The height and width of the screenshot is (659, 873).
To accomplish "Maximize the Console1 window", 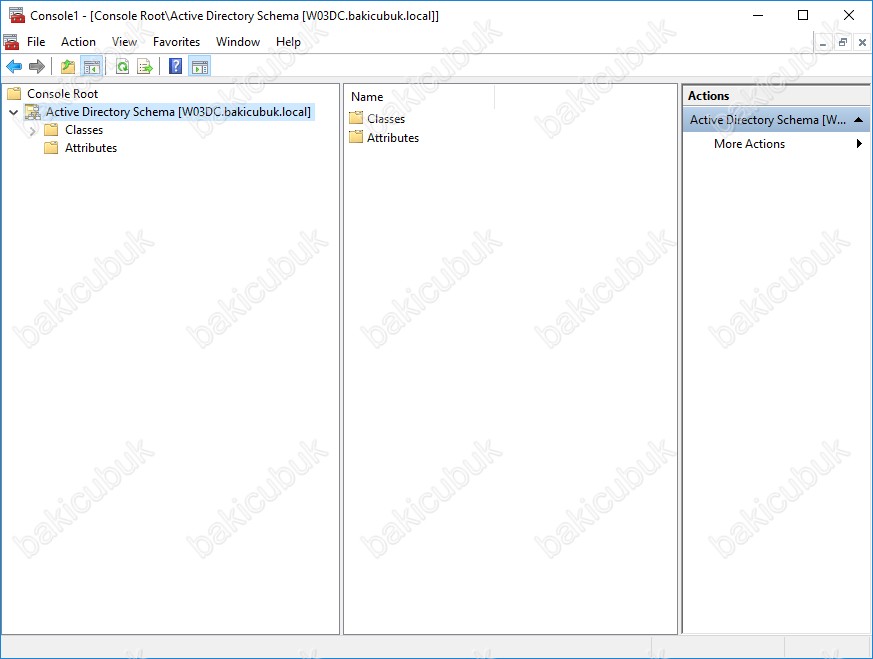I will [803, 15].
